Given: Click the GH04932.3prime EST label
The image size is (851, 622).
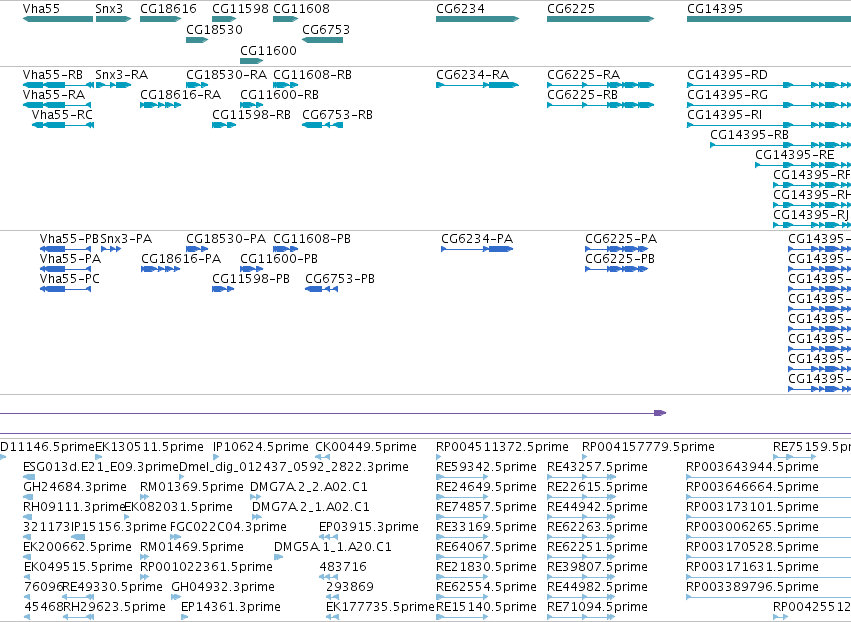Looking at the screenshot, I should tap(223, 588).
